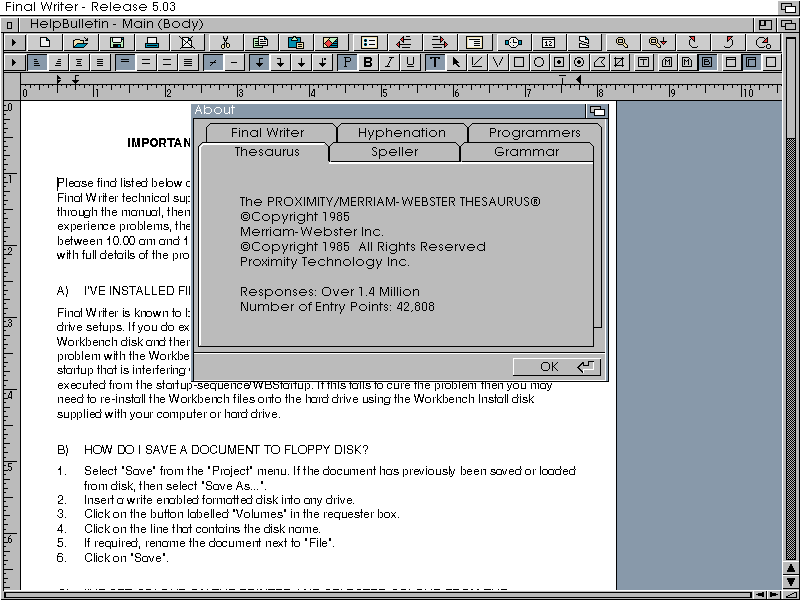Click the torn-page page break icon

point(584,42)
